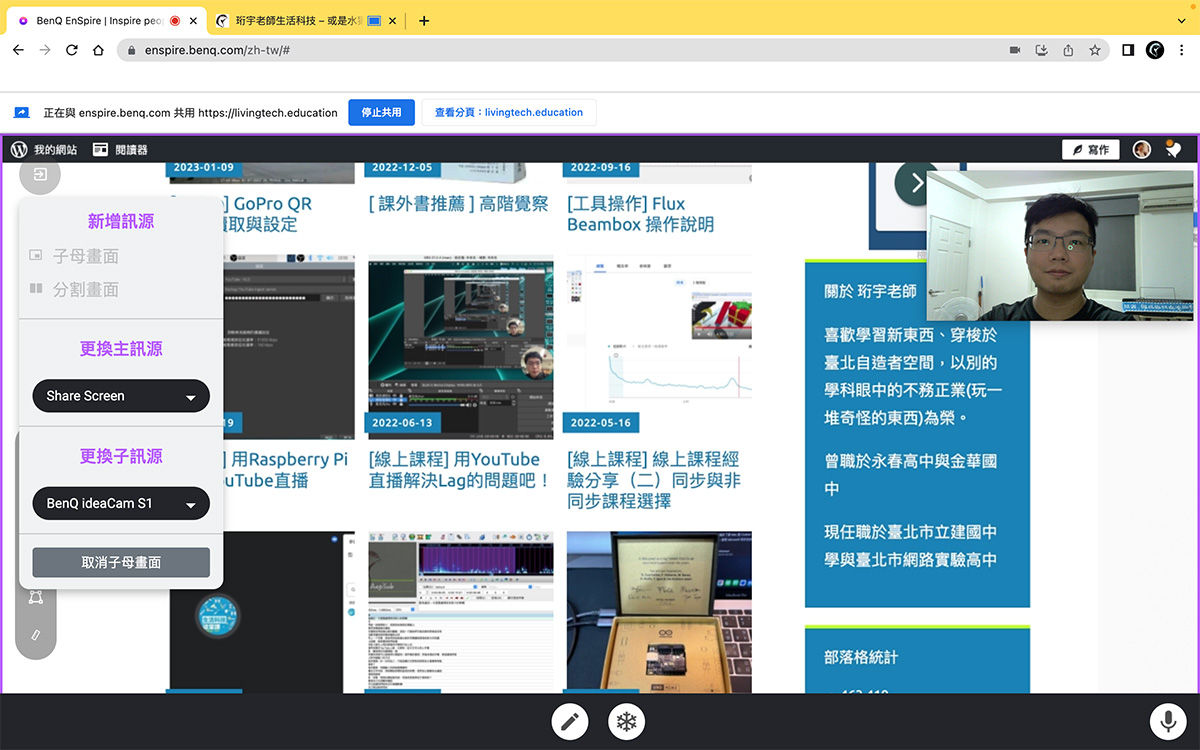
Task: Open 閱讀器 in the WordPress bar
Action: 121,150
